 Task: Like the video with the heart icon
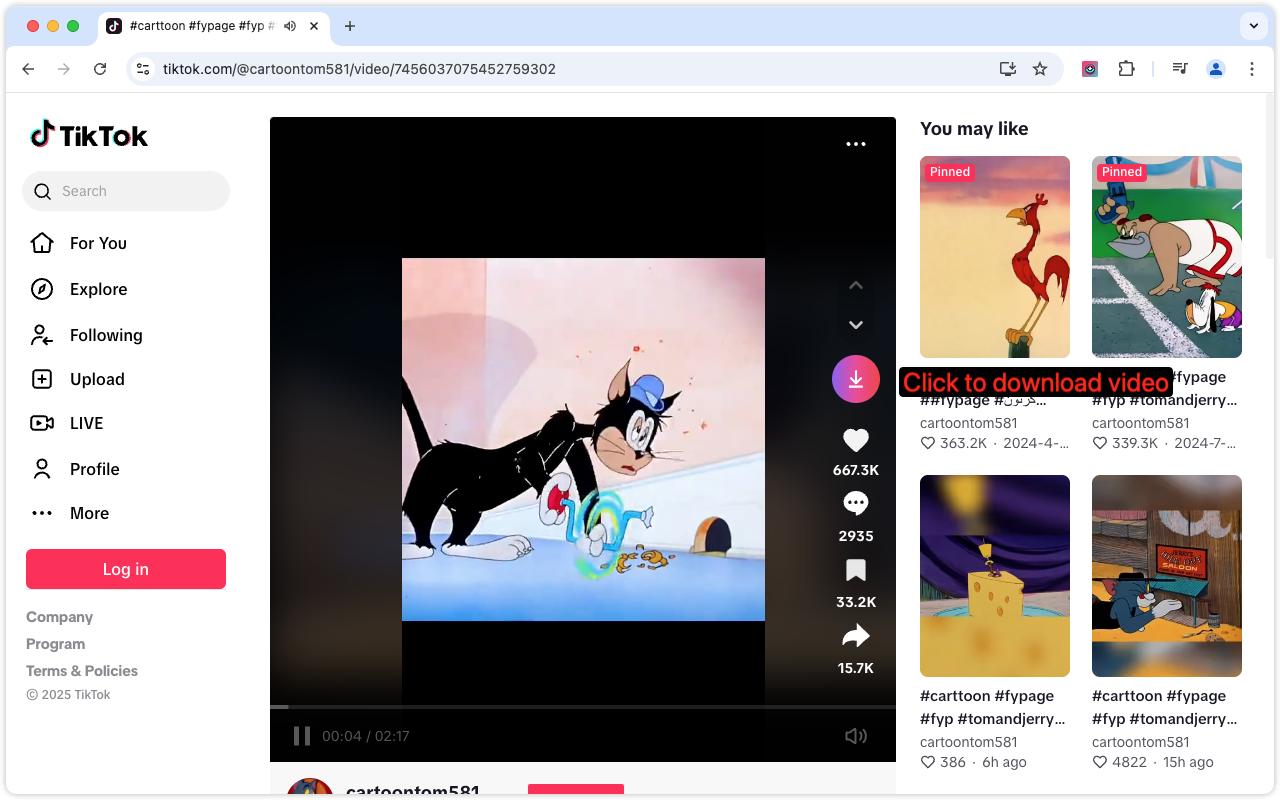click(x=856, y=440)
